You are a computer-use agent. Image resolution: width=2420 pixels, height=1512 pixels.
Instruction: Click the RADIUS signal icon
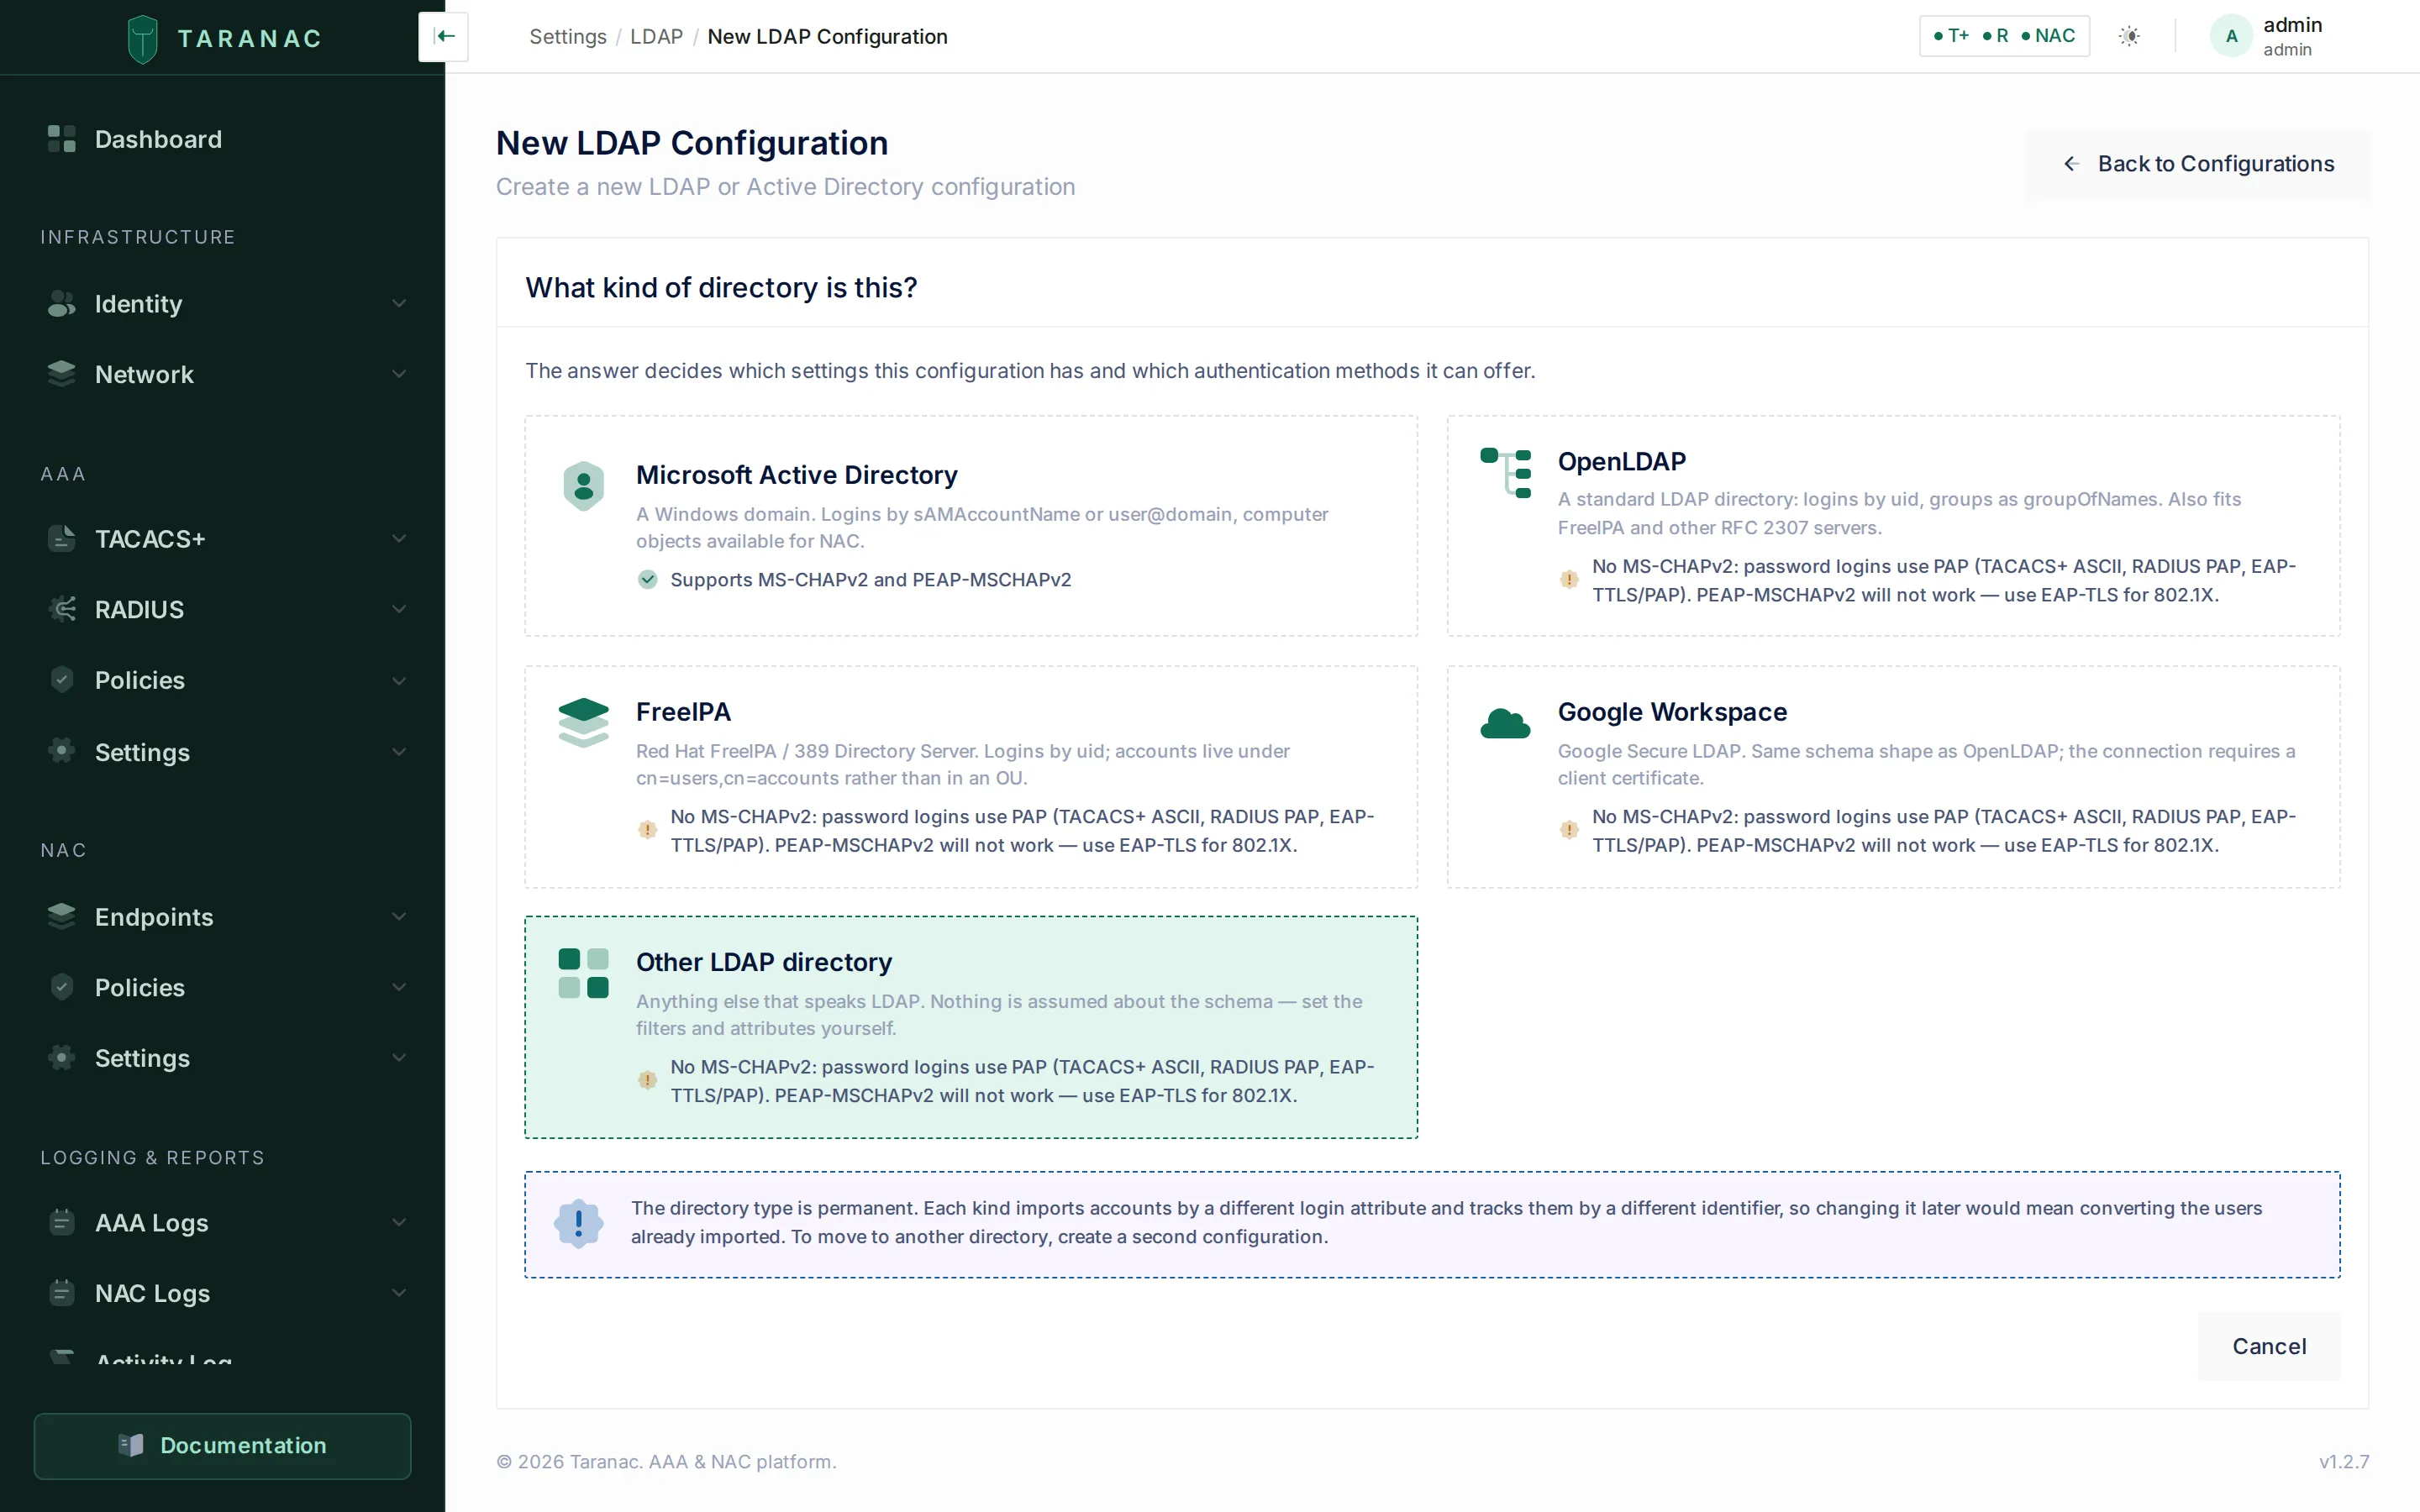(x=62, y=609)
